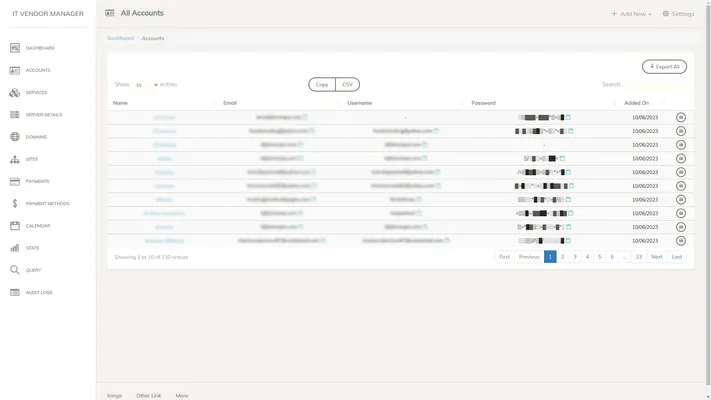Screen dimensions: 711x400
Task: Open Server Details from sidebar
Action: coord(15,115)
